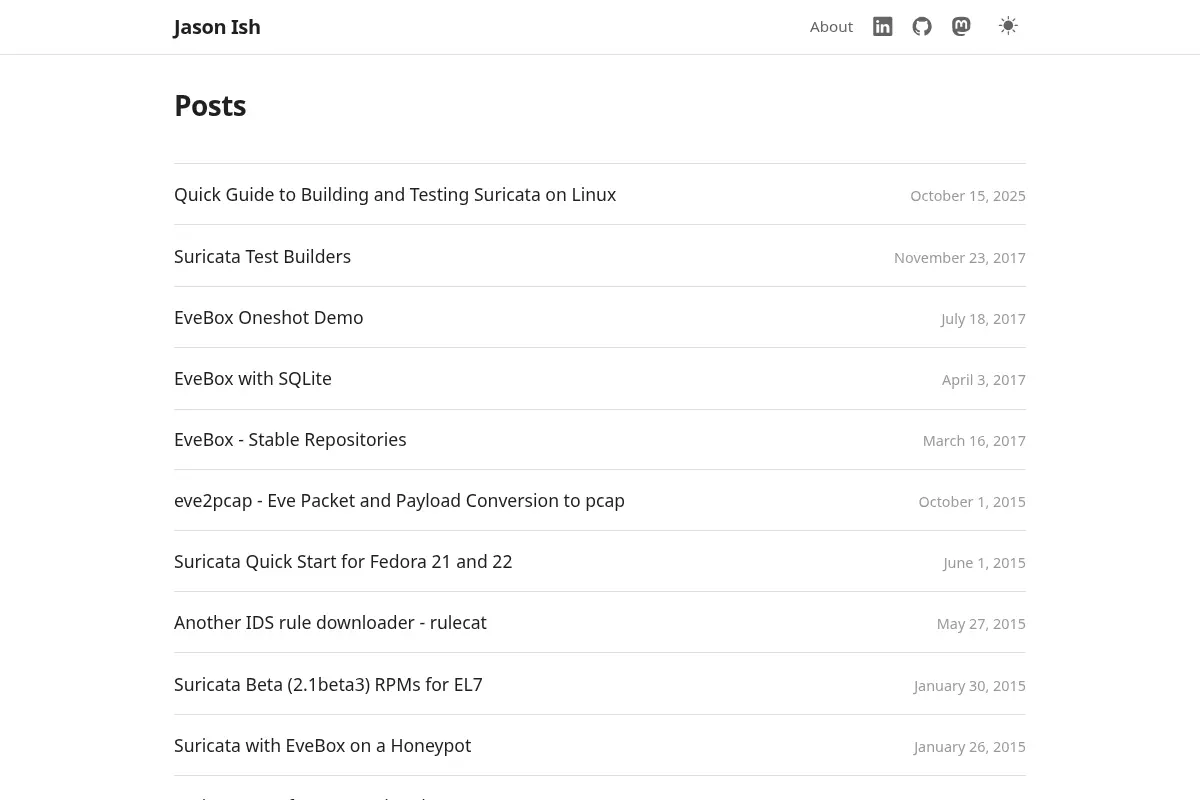Screen dimensions: 1200x800
Task: Open Quick Guide to Building and Testing Suricata post
Action: click(395, 195)
